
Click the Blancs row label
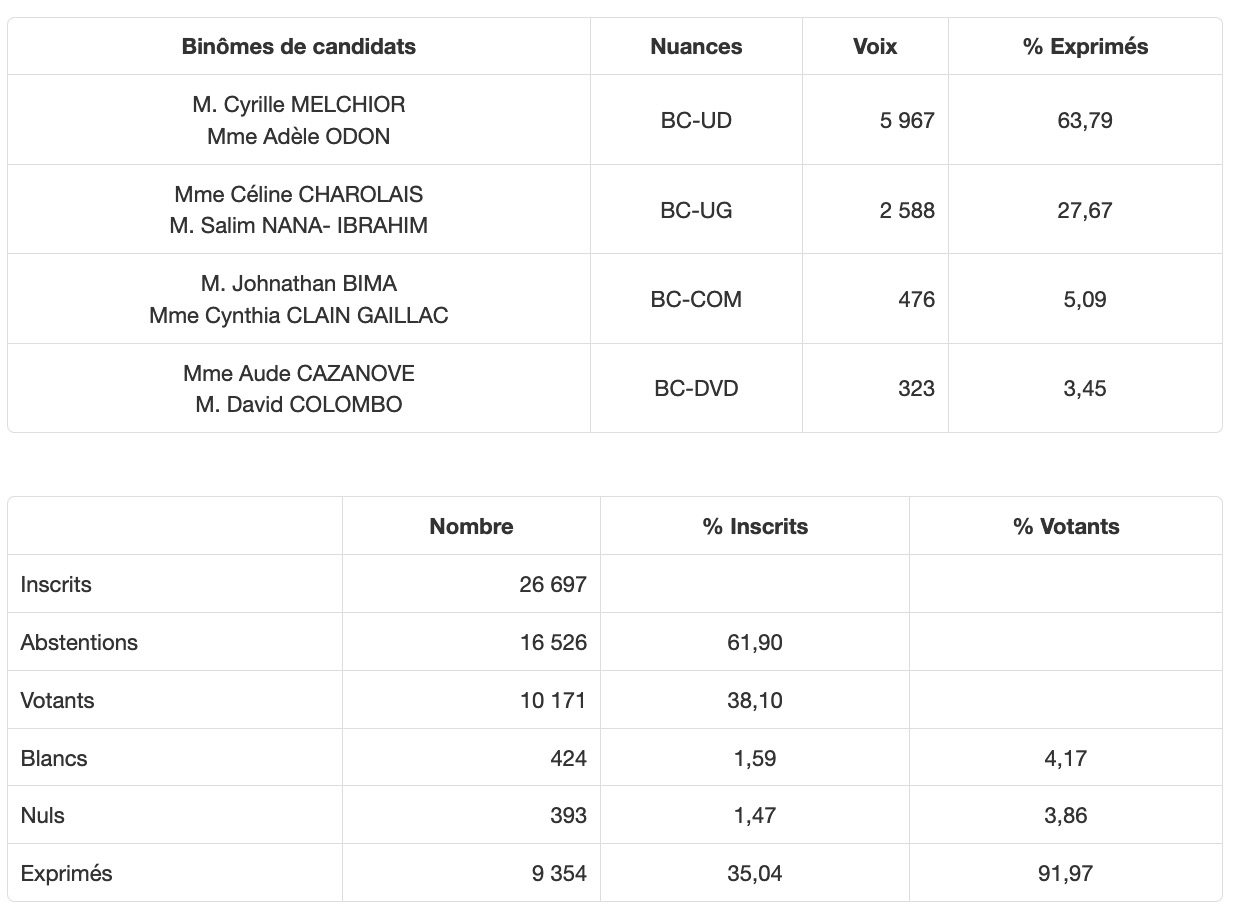coord(54,758)
